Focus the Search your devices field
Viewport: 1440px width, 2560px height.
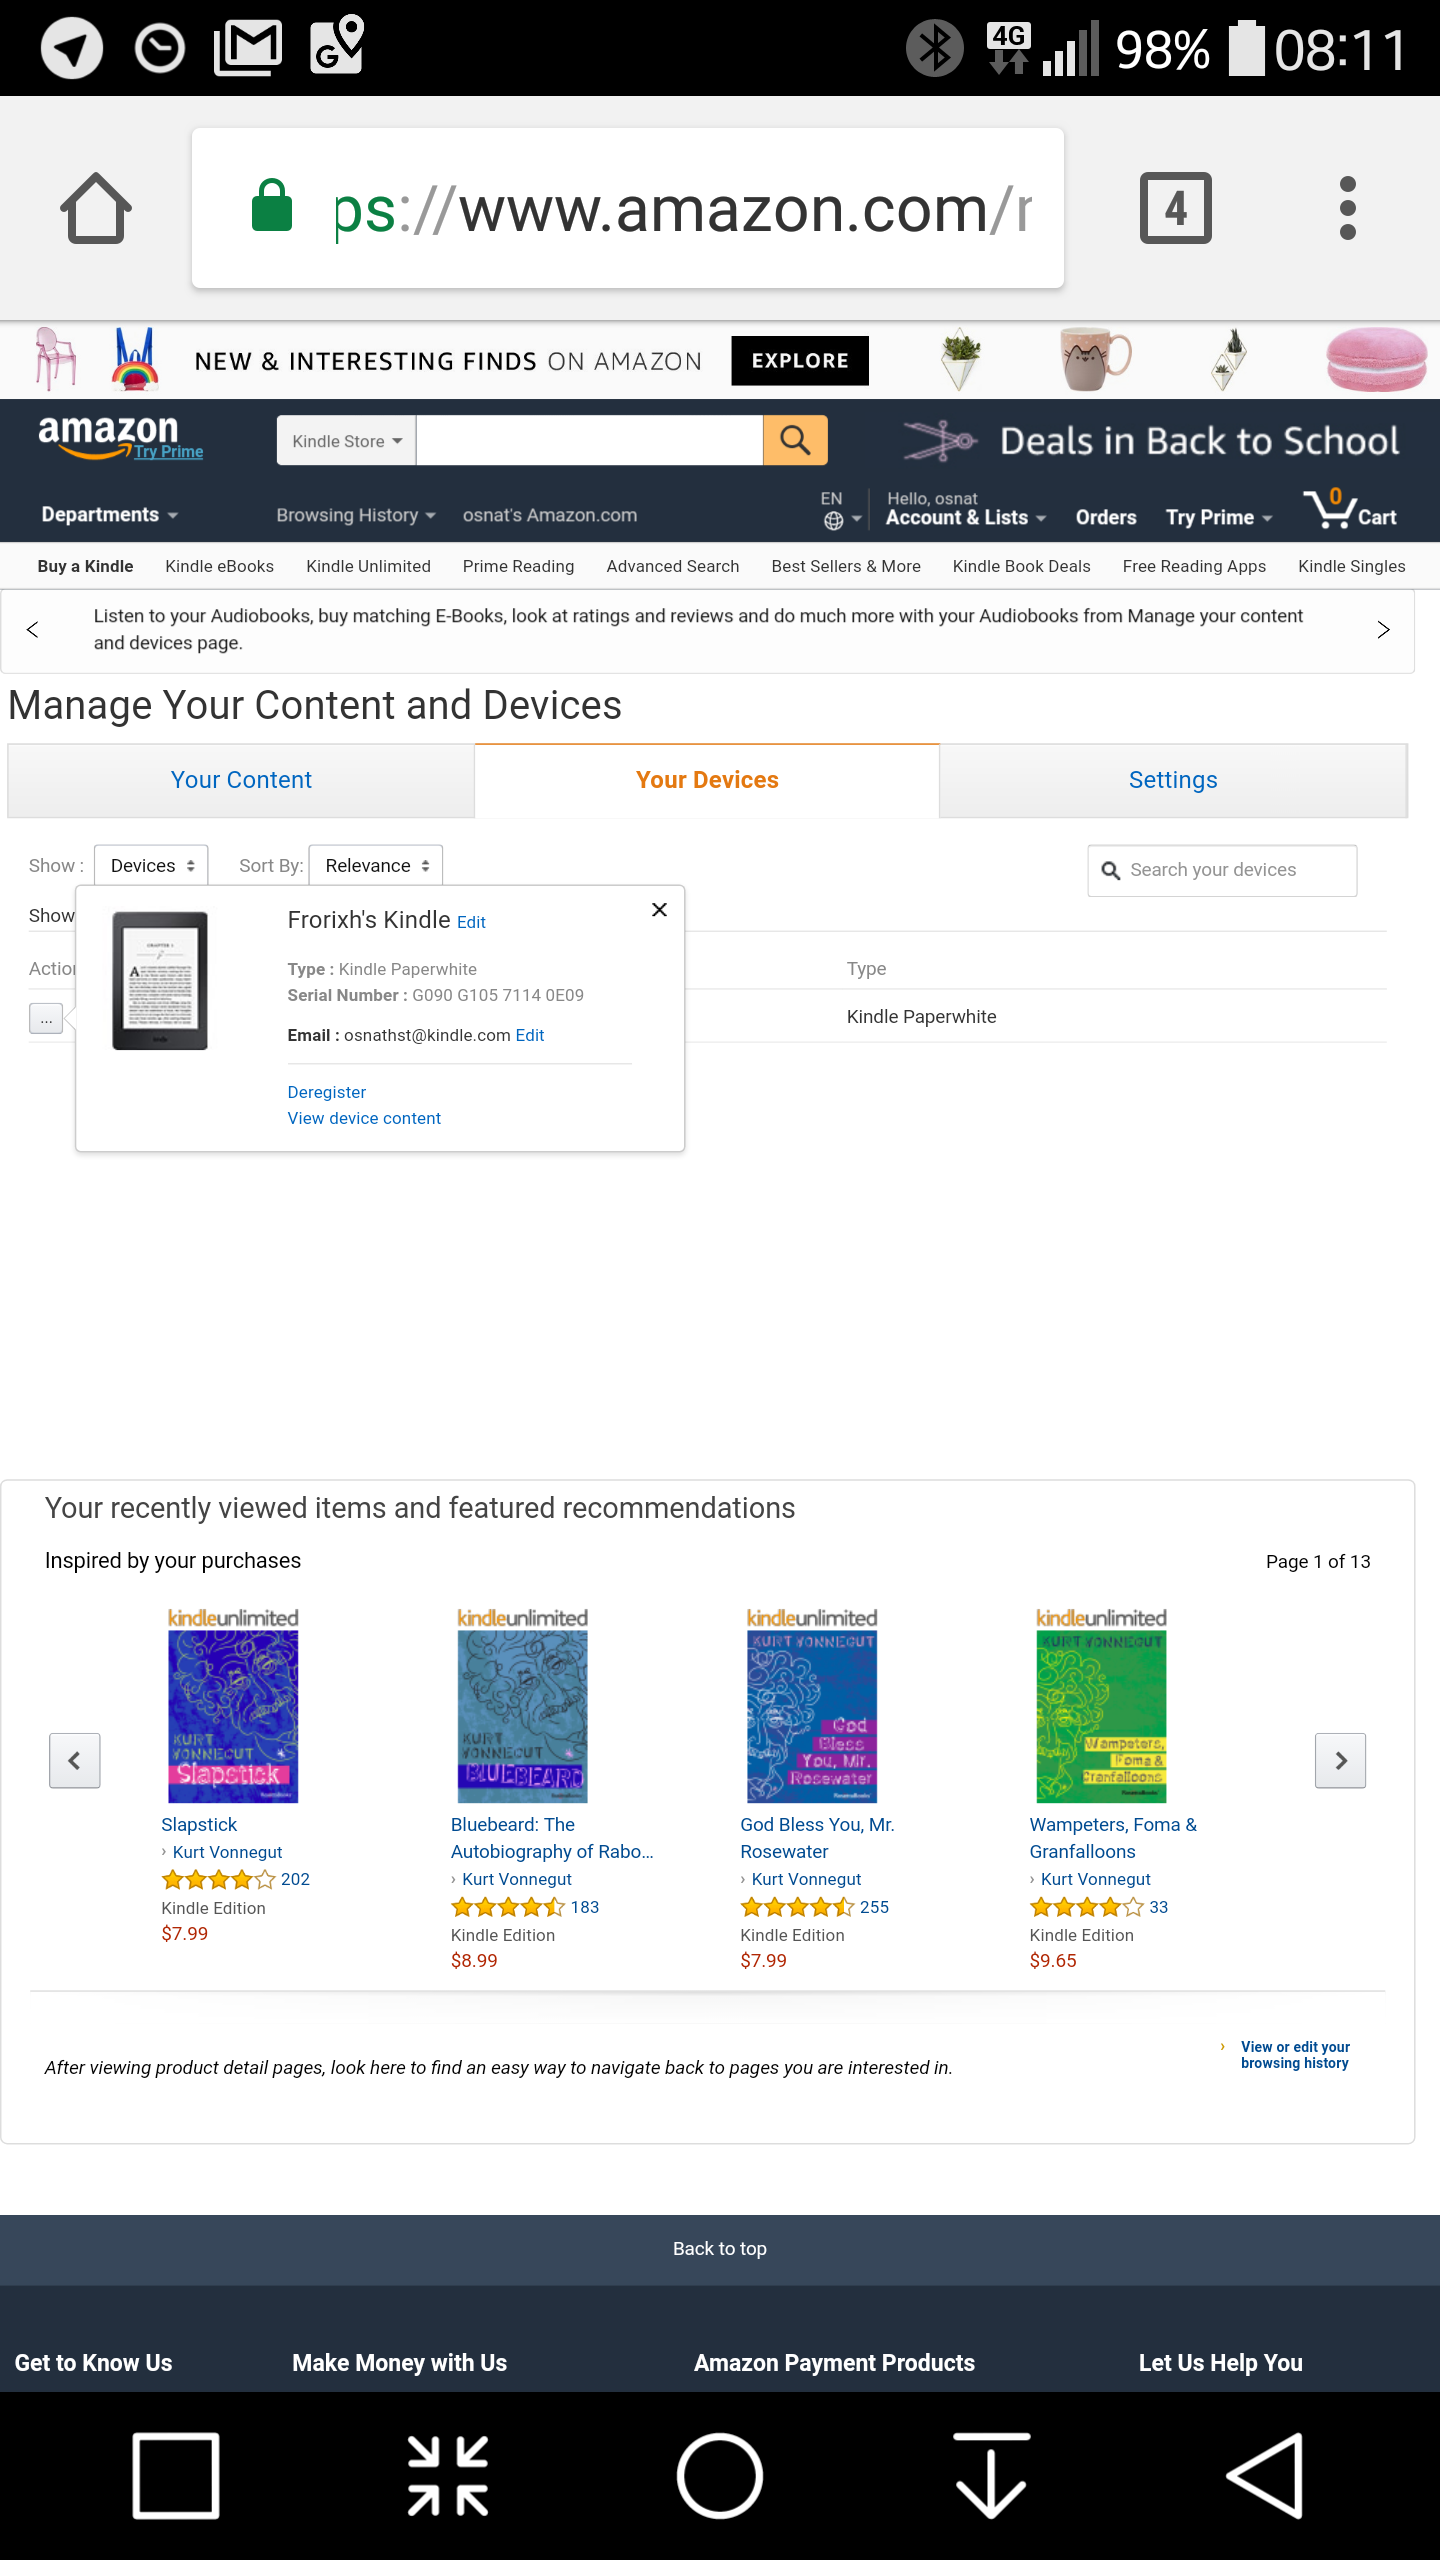tap(1222, 870)
